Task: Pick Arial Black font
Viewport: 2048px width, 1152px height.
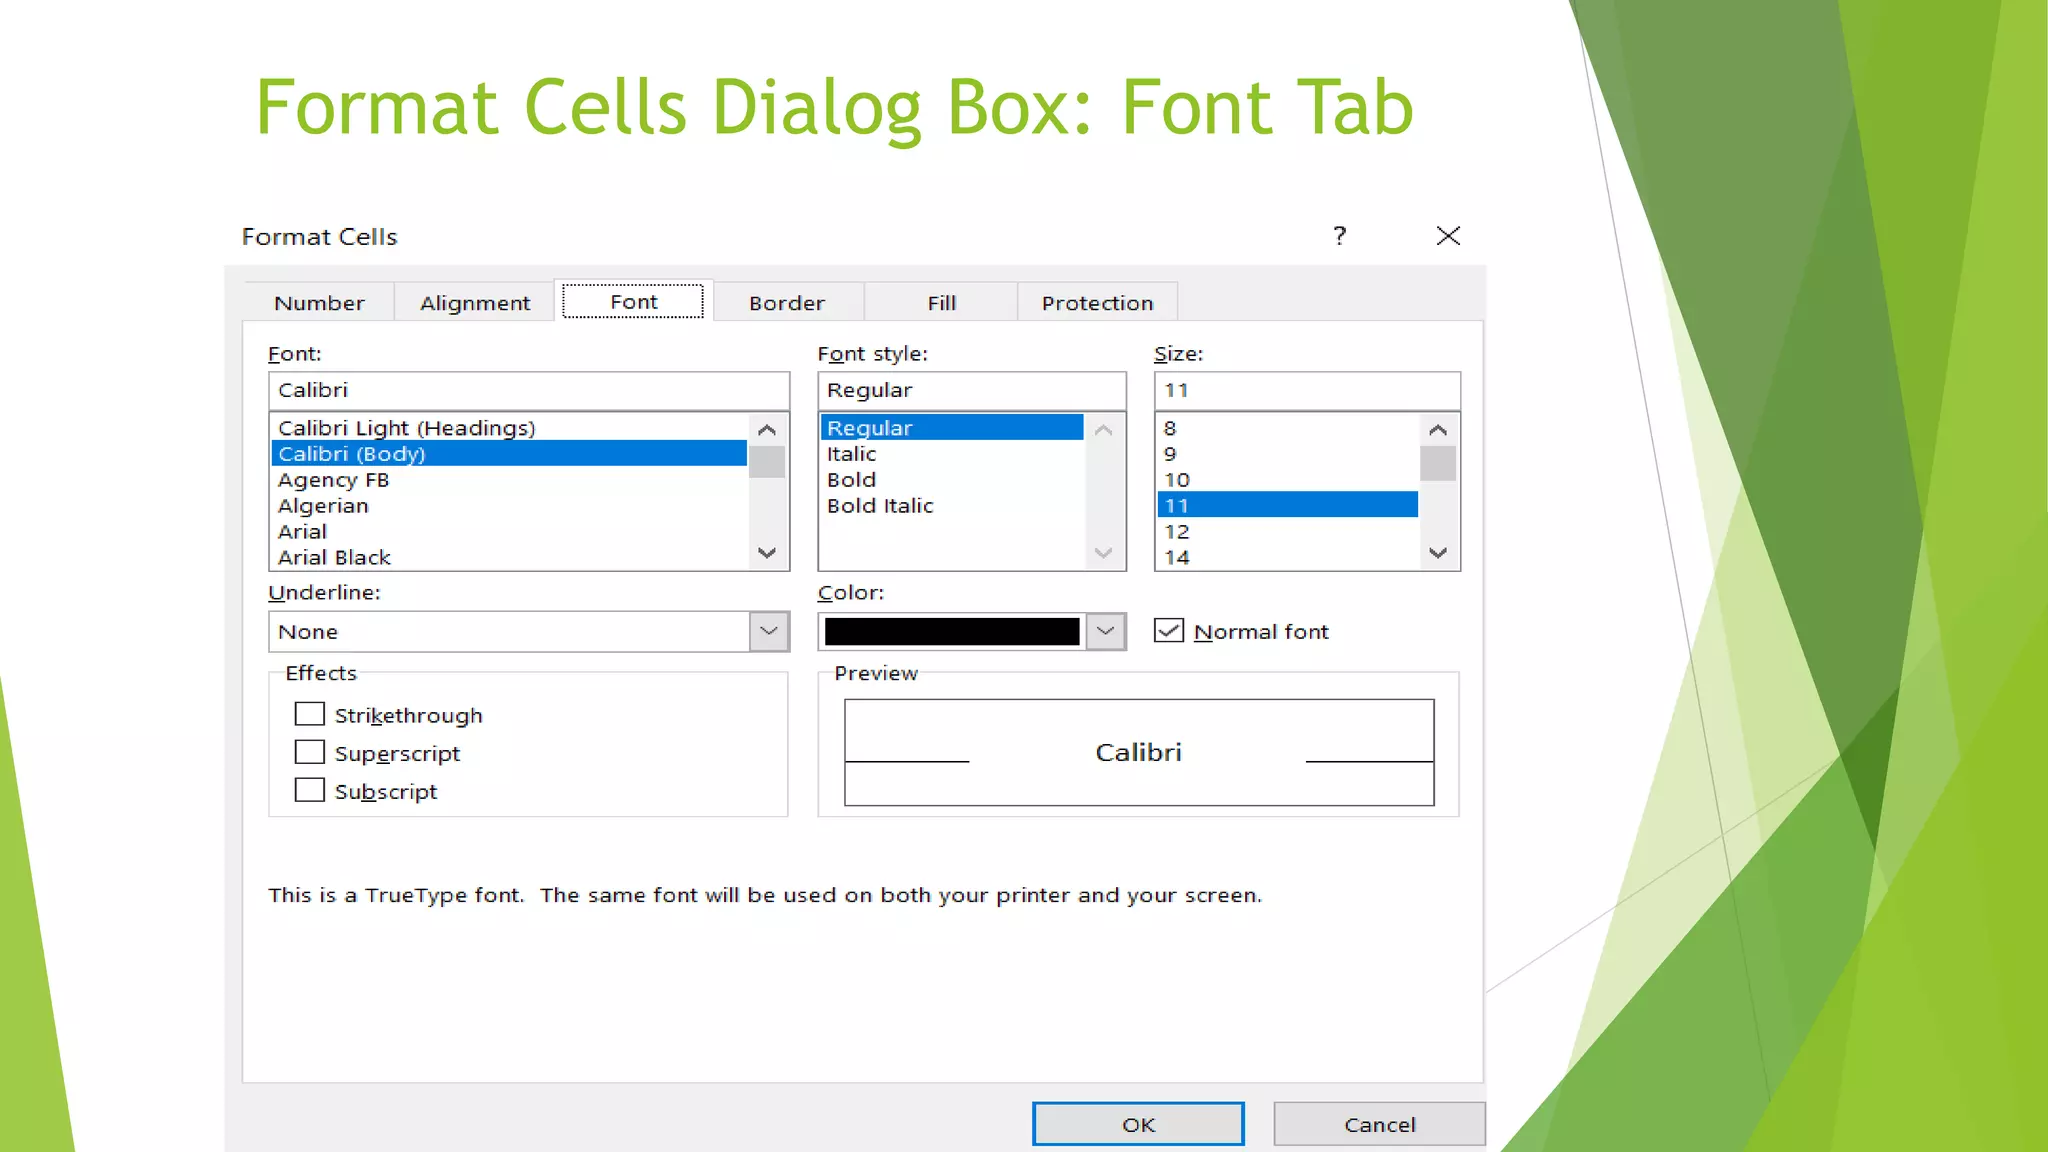Action: pos(509,557)
